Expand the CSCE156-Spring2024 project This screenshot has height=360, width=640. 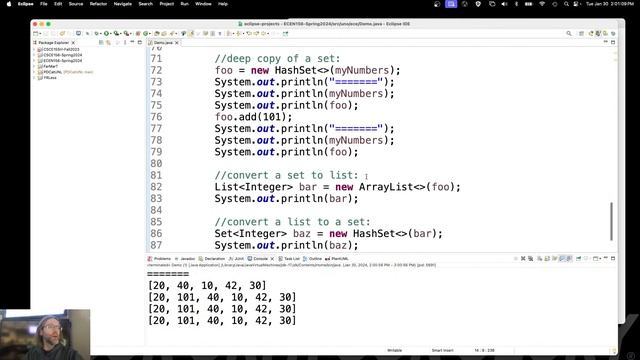click(34, 55)
